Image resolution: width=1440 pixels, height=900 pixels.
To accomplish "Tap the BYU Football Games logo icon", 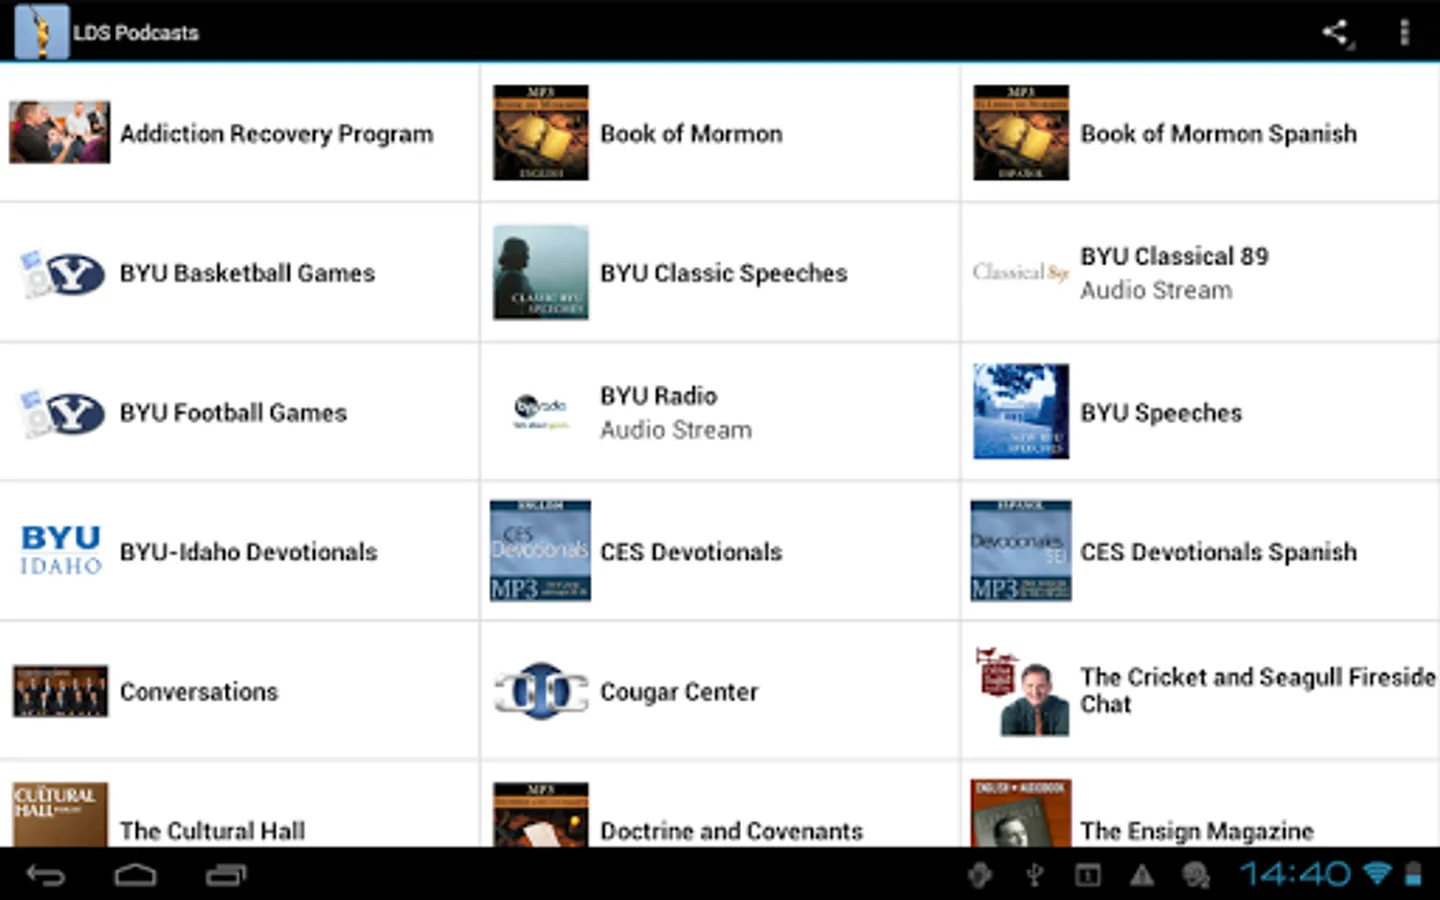I will [x=61, y=412].
